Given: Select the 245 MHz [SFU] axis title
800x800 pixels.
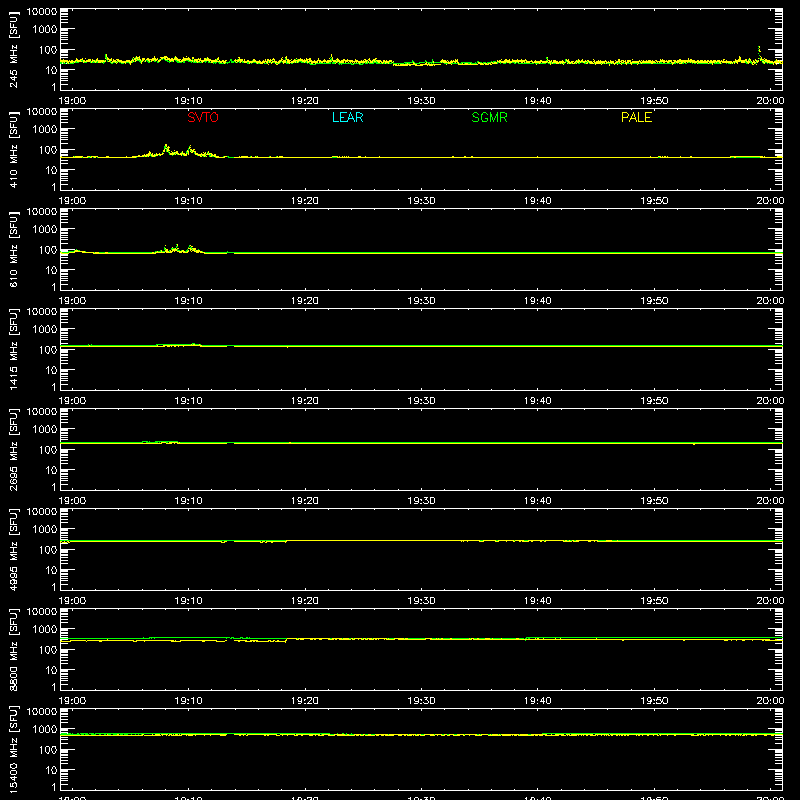Looking at the screenshot, I should tap(13, 49).
